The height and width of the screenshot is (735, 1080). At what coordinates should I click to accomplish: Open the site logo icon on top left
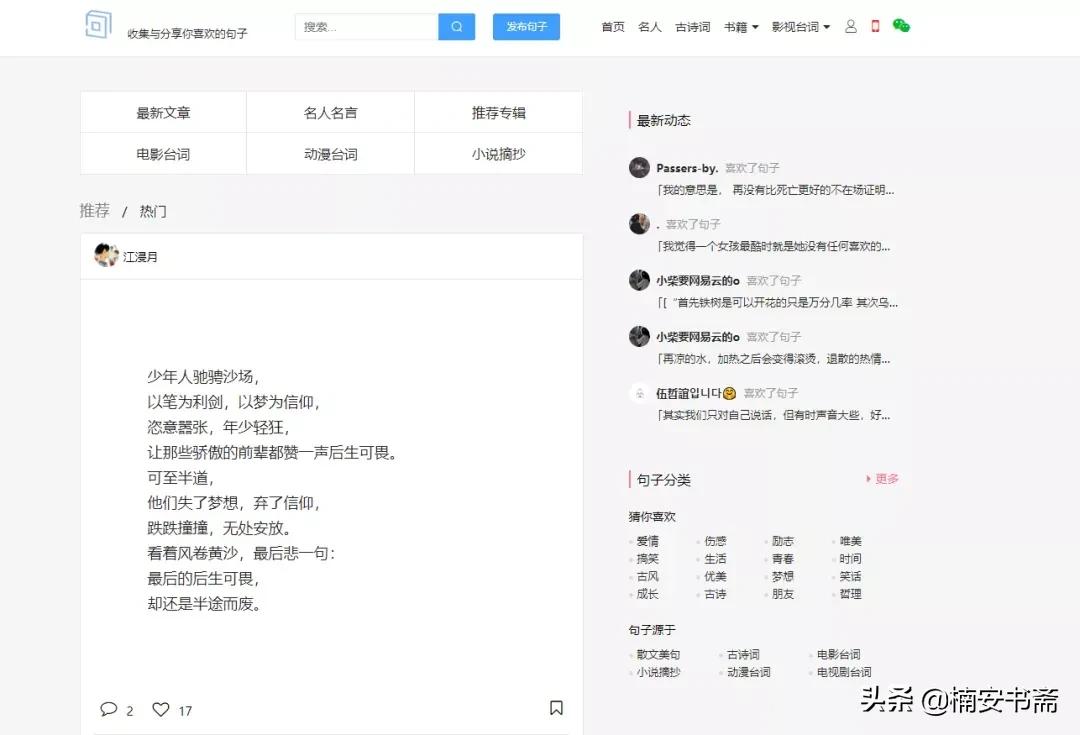click(98, 24)
